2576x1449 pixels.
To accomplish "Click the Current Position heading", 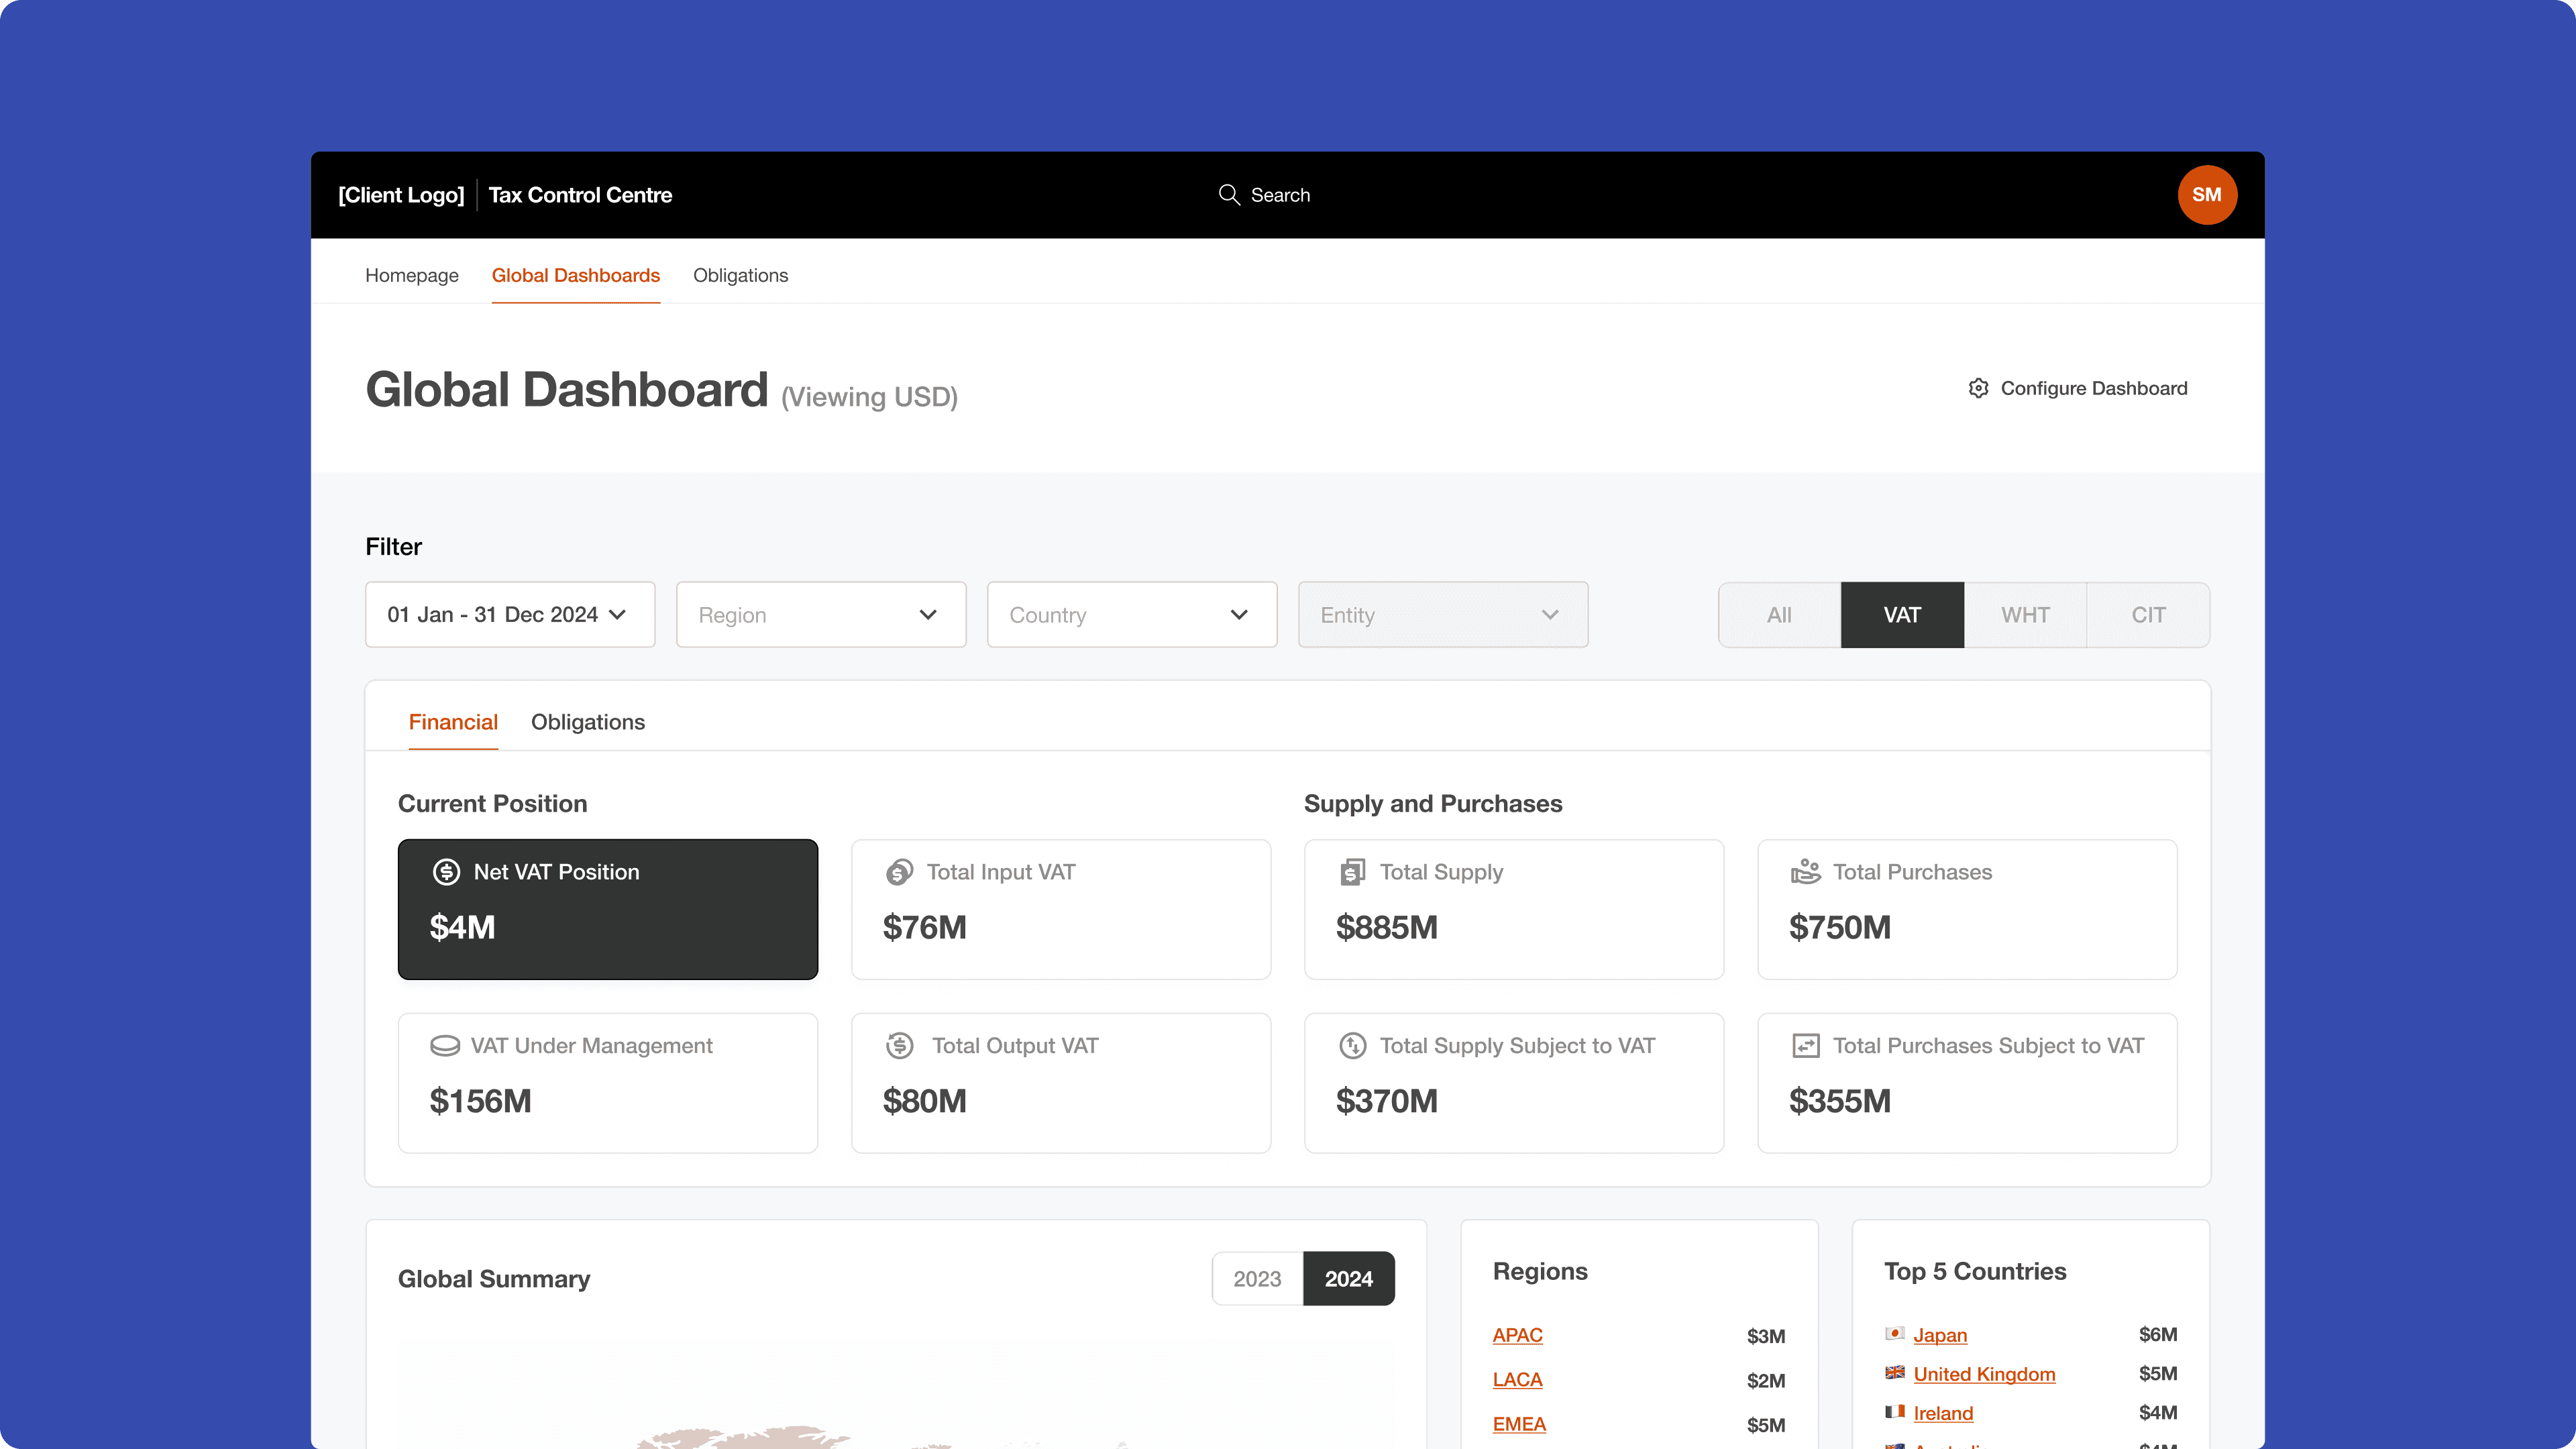I will pyautogui.click(x=492, y=803).
